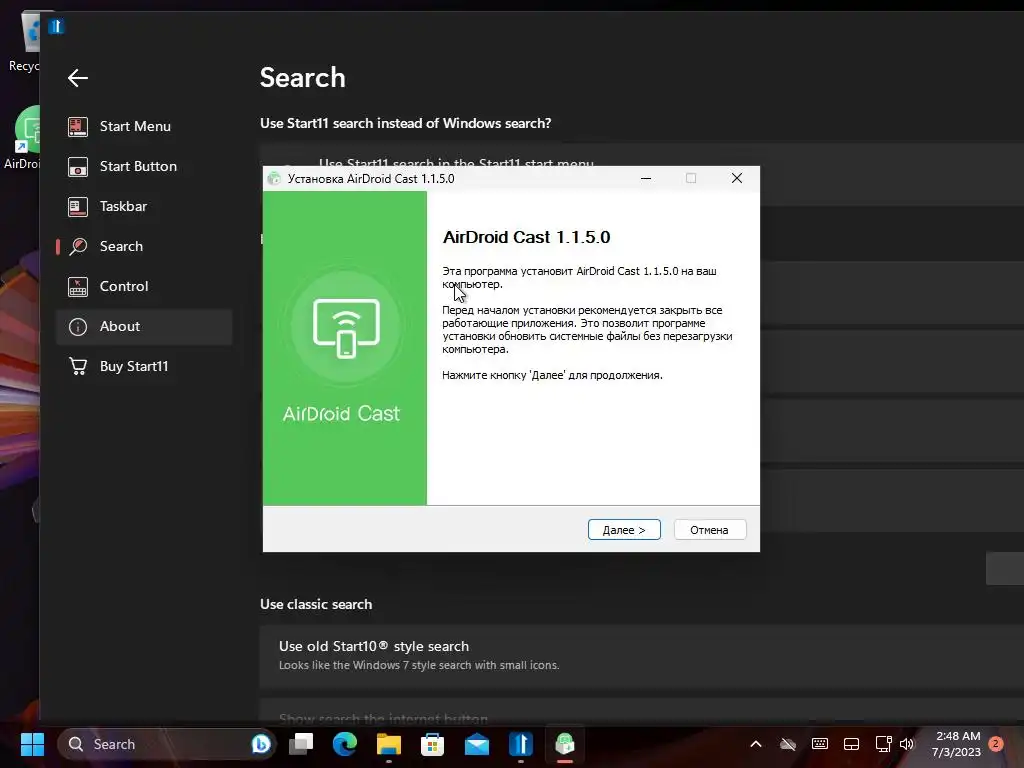This screenshot has height=768, width=1024.
Task: Close the AirDroid Cast installer window
Action: click(x=737, y=178)
